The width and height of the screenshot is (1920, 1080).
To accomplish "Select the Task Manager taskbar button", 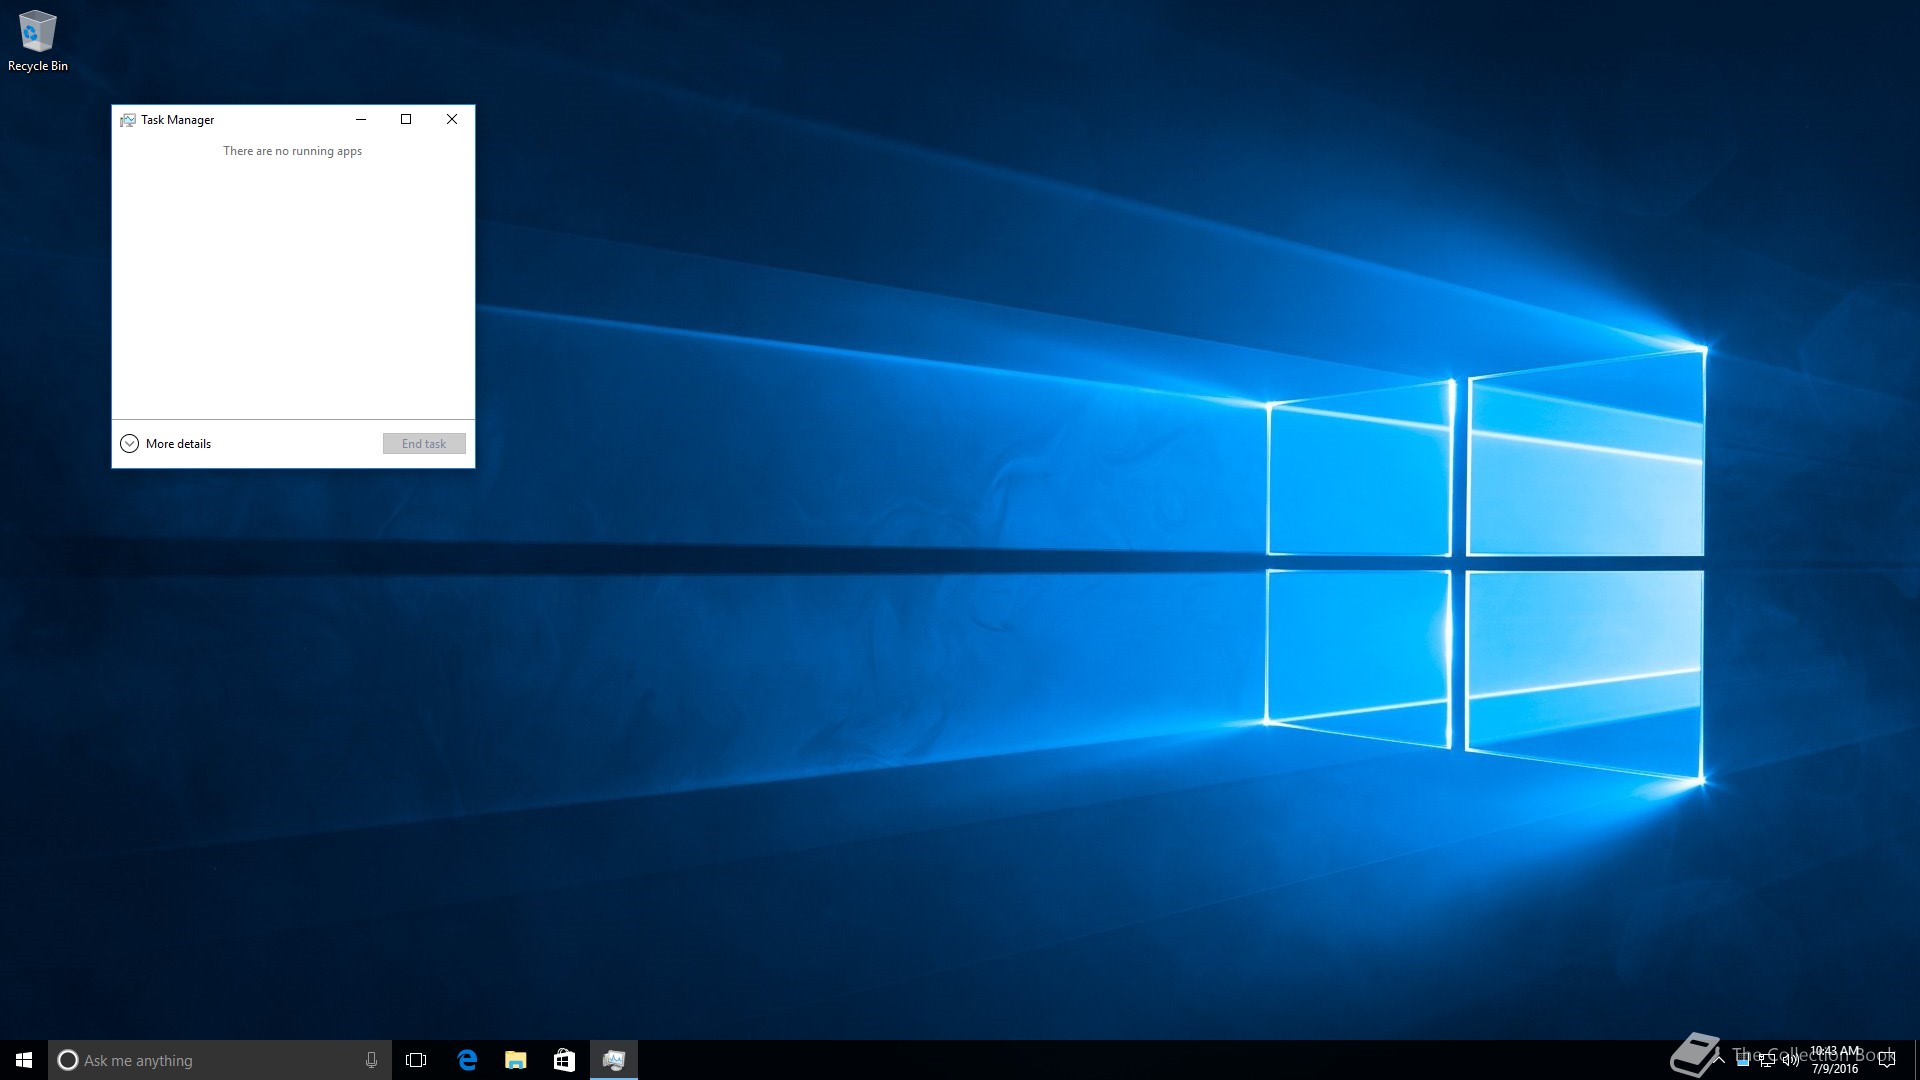I will tap(614, 1060).
